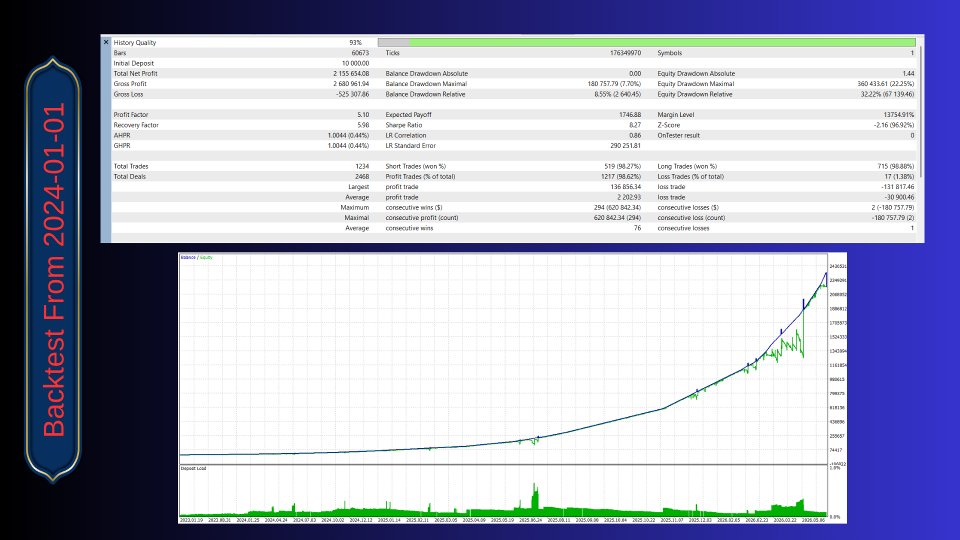Select consecutive wins value 294 (620 842.34)
The height and width of the screenshot is (540, 960).
pos(617,208)
